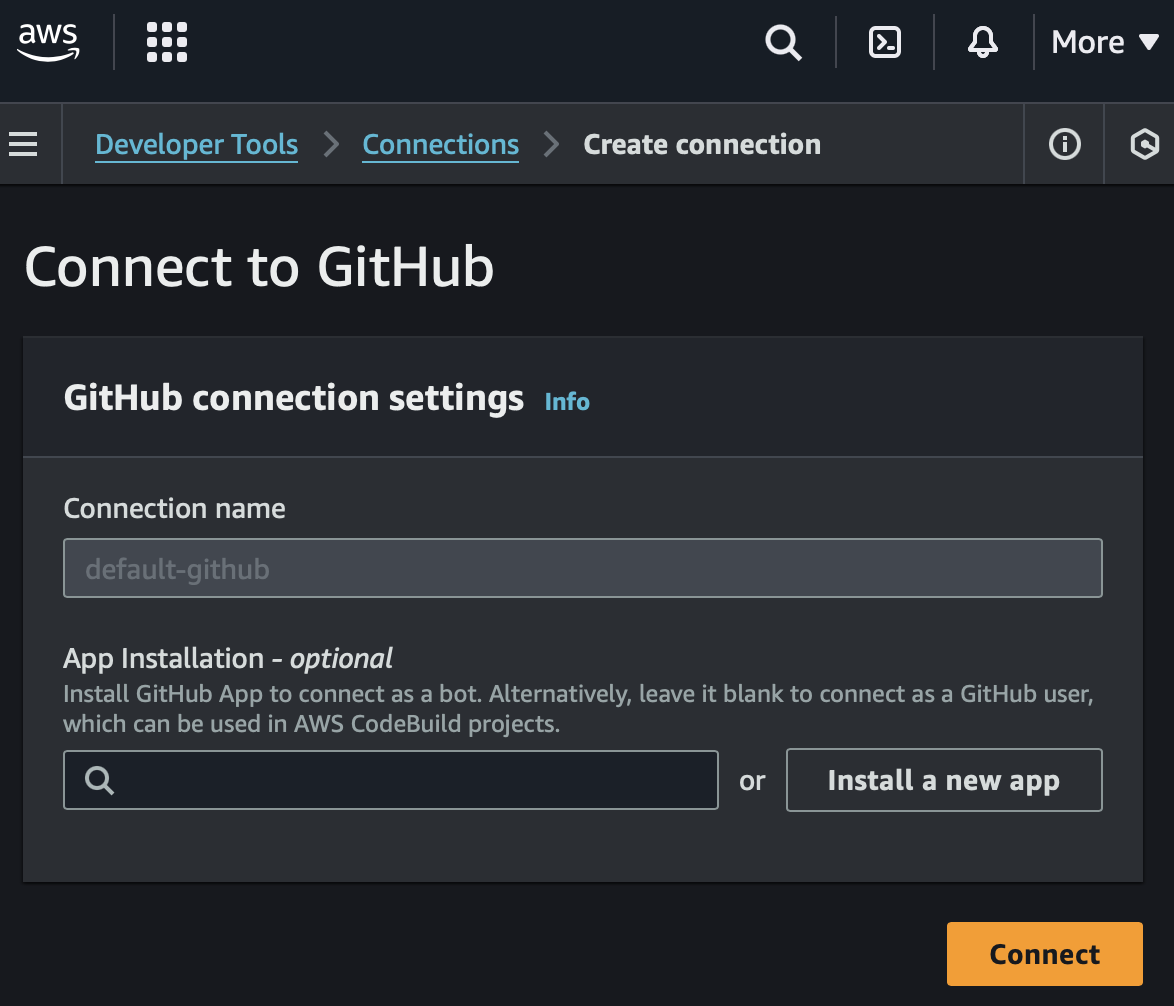Viewport: 1174px width, 1006px height.
Task: Select Connections in the breadcrumb trail
Action: point(440,145)
